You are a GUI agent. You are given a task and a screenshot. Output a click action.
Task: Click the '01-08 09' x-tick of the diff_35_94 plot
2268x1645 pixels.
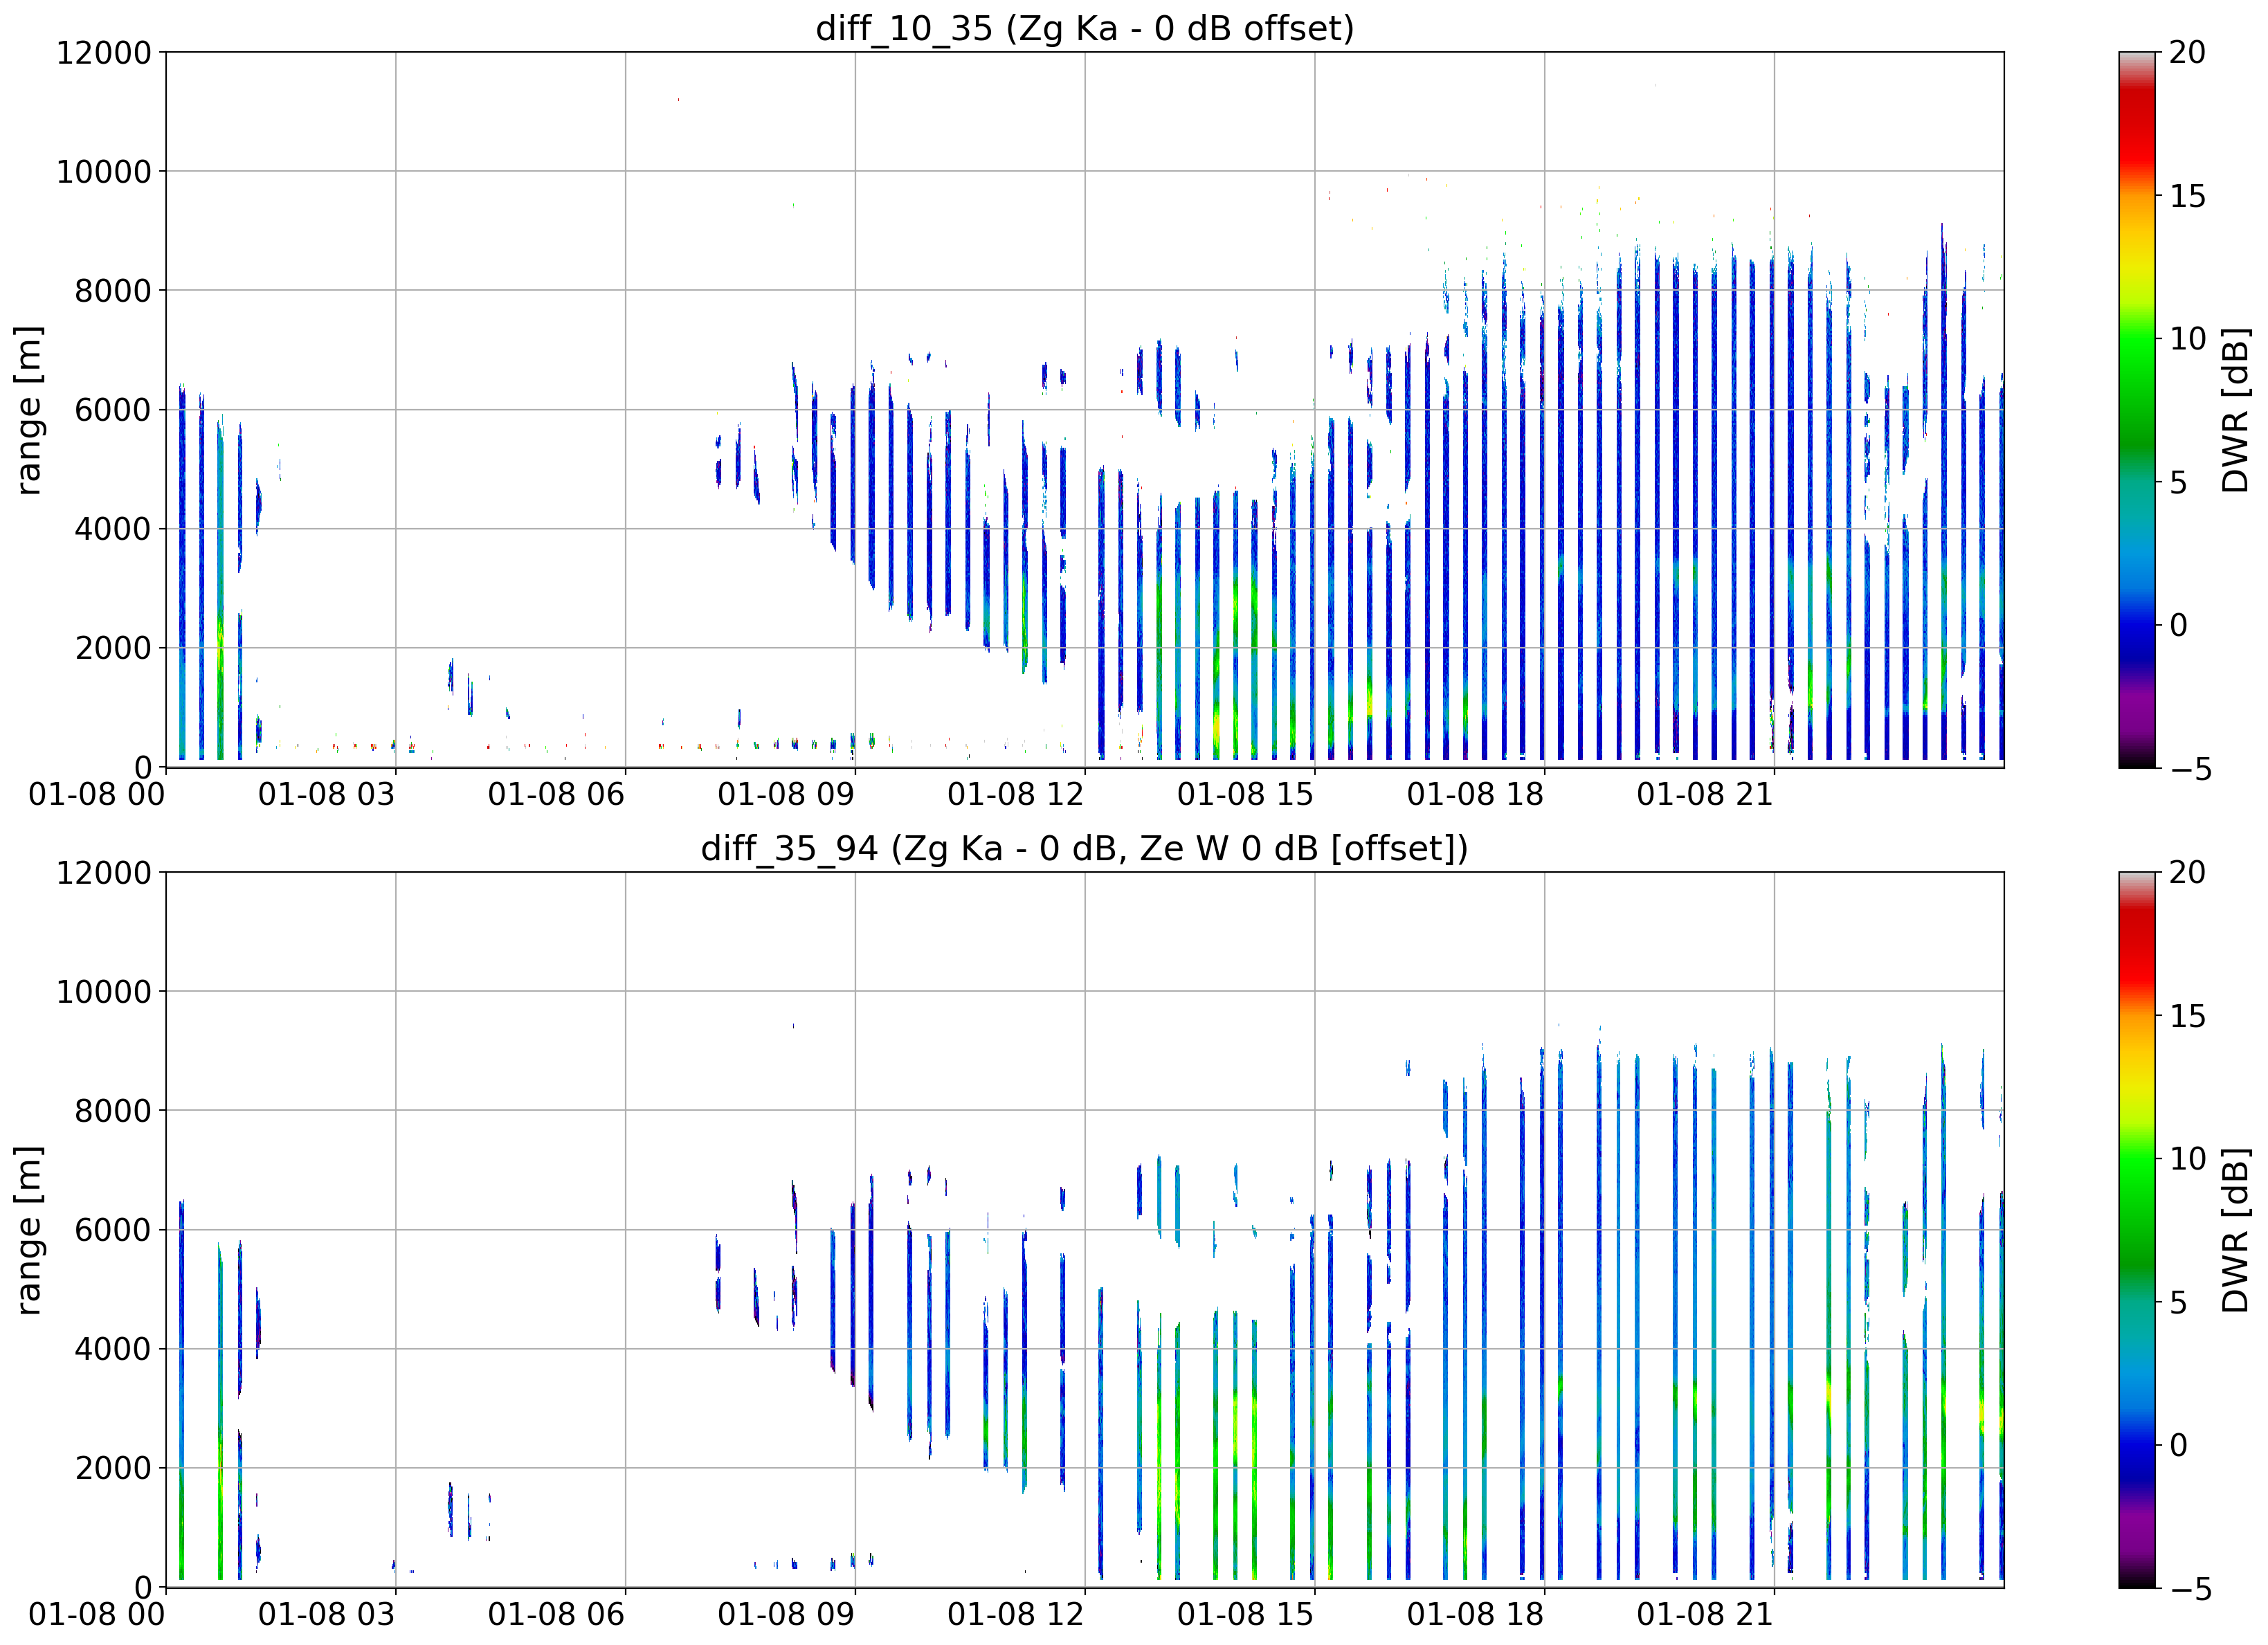pos(786,1615)
